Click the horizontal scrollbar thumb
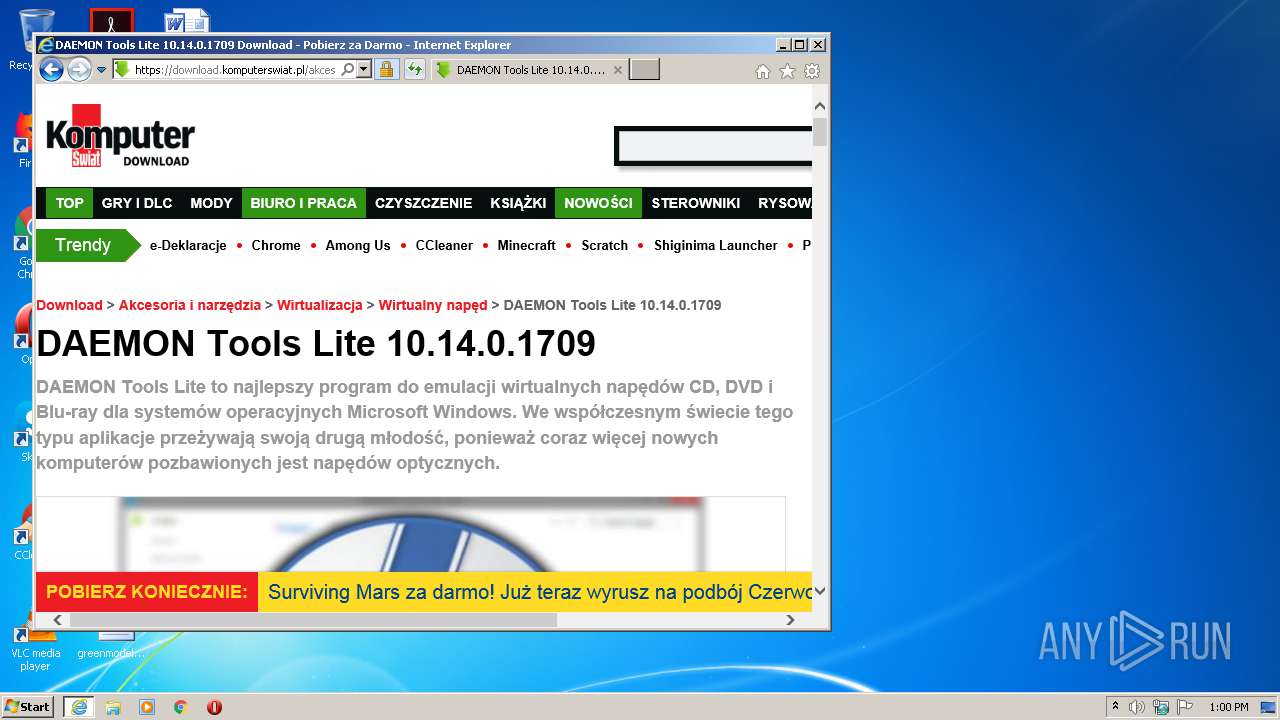 click(312, 620)
